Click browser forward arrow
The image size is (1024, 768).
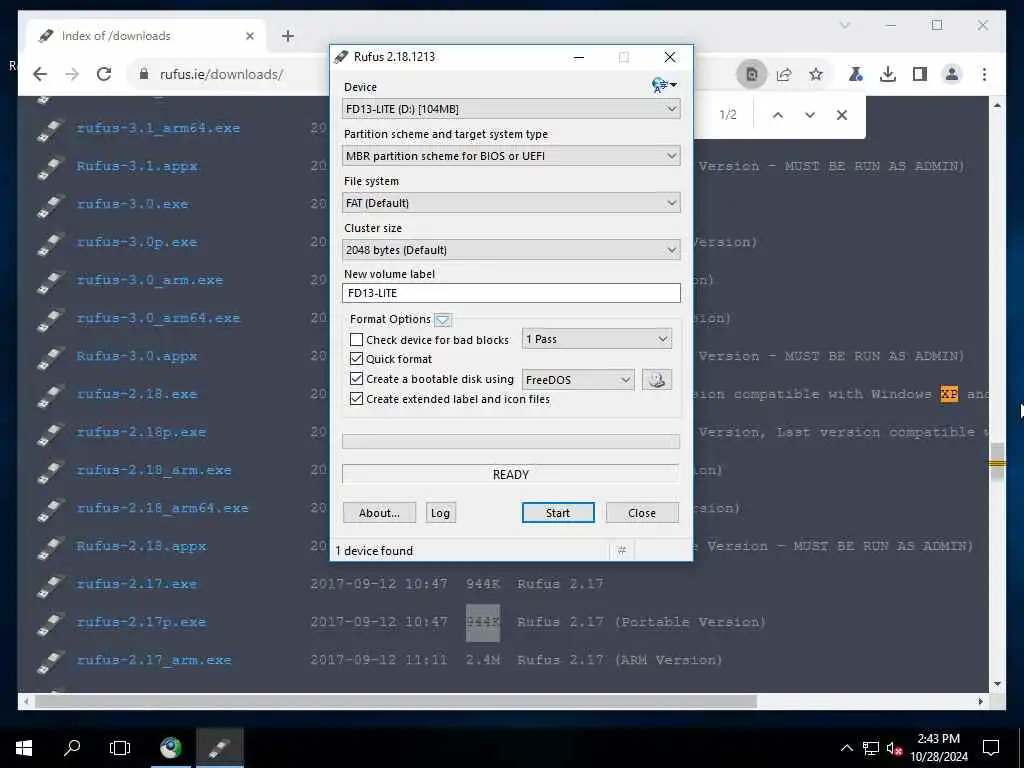[x=72, y=74]
